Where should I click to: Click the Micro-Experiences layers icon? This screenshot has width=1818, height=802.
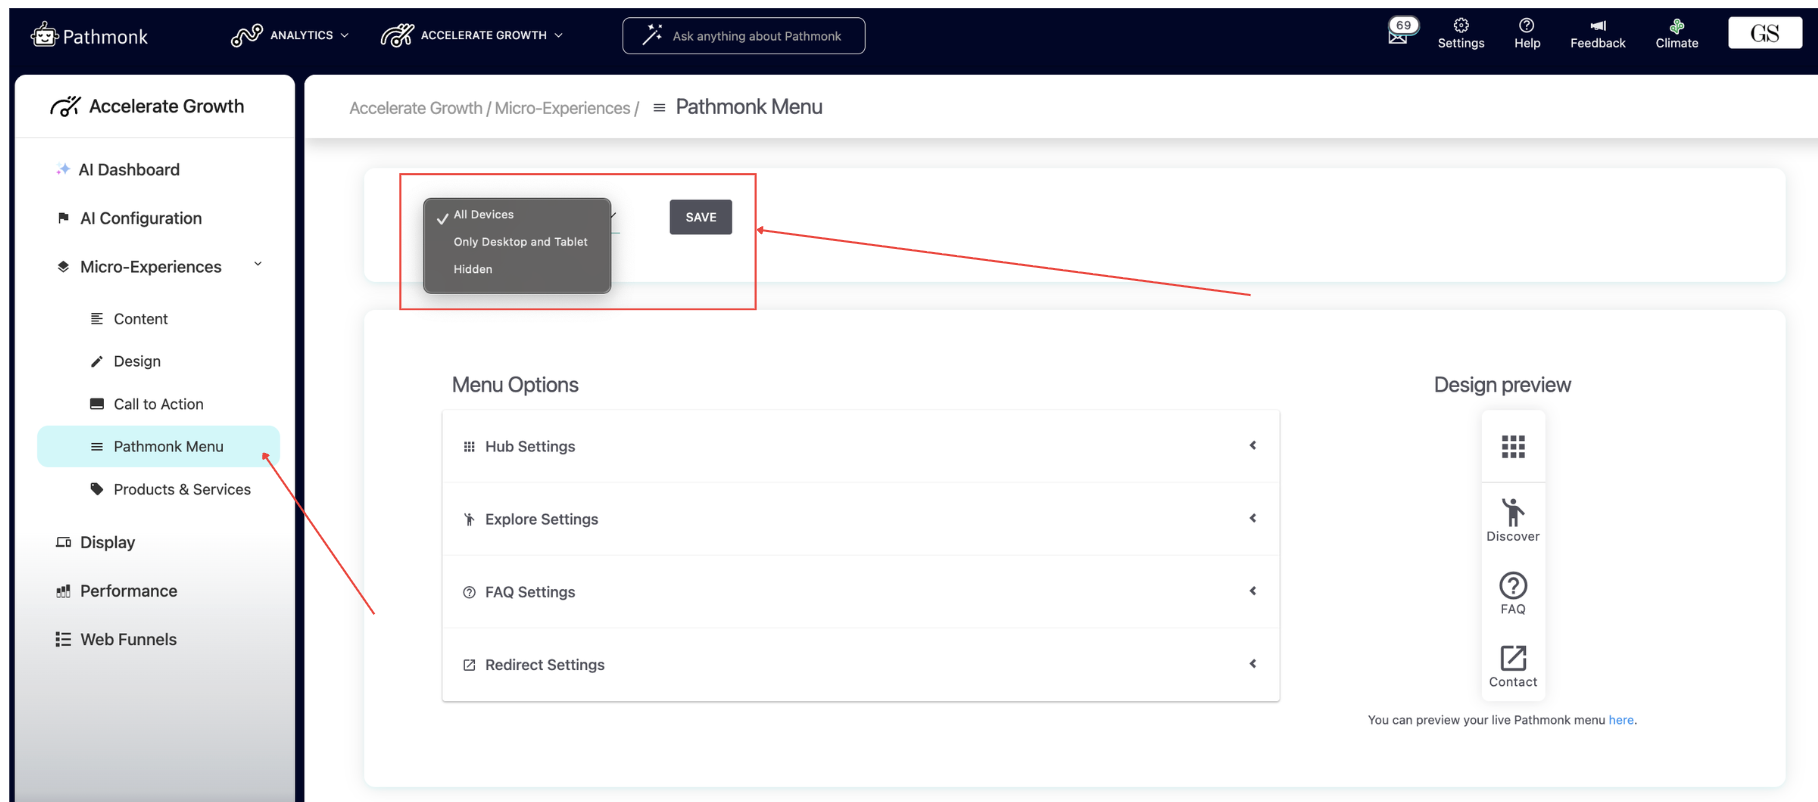pyautogui.click(x=63, y=267)
